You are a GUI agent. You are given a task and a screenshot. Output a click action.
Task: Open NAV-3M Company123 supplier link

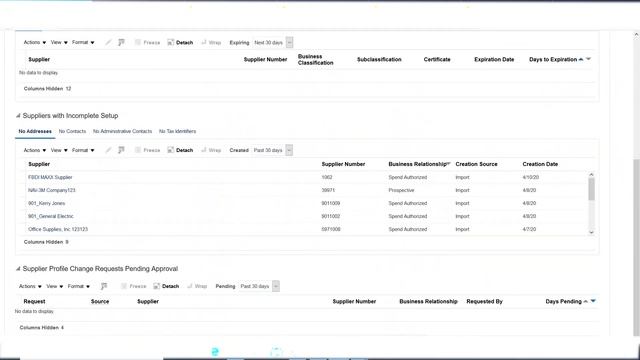[x=52, y=191]
